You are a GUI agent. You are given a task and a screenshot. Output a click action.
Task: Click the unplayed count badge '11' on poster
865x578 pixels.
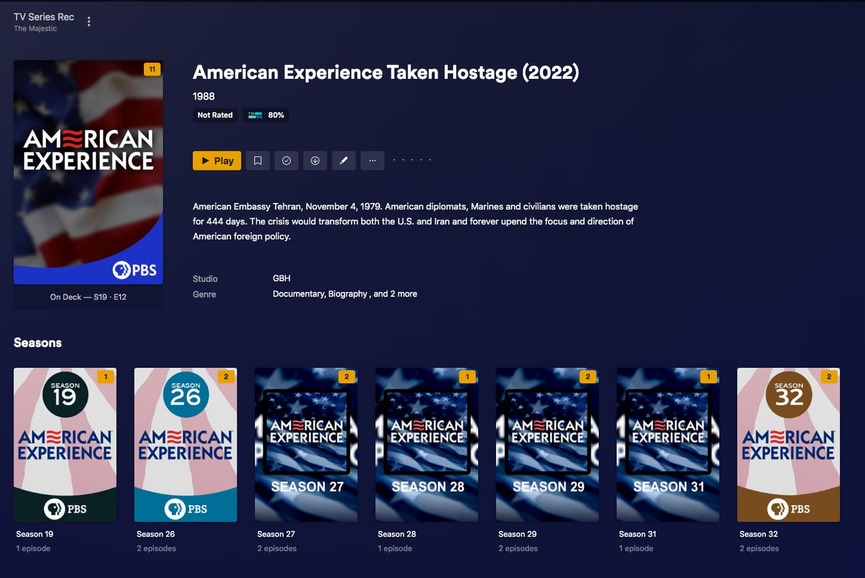coord(152,69)
